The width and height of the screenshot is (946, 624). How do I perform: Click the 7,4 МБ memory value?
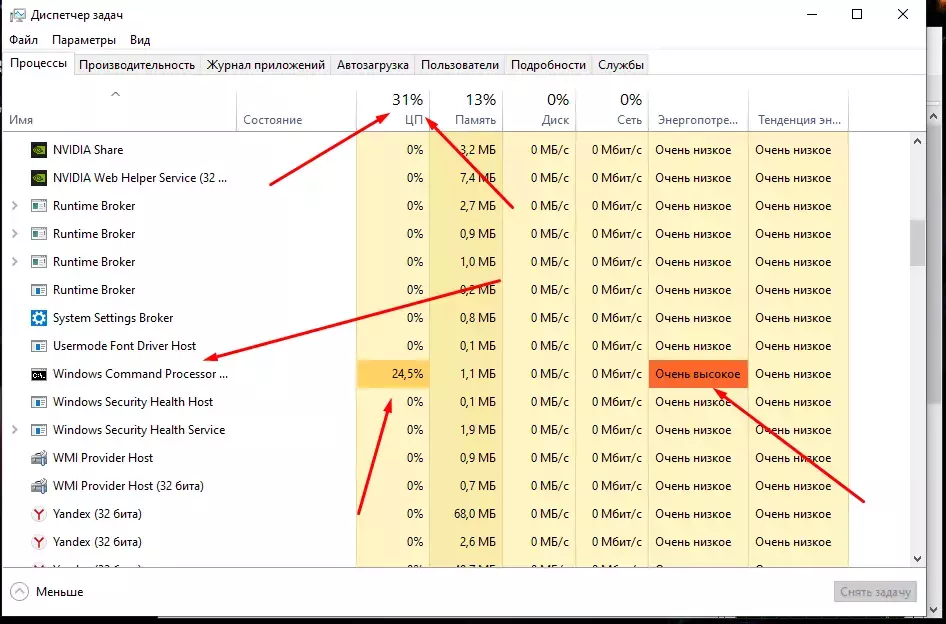pos(478,178)
